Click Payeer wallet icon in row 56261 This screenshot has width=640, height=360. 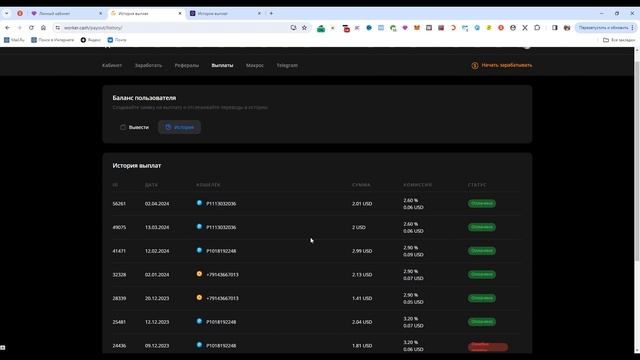click(199, 203)
